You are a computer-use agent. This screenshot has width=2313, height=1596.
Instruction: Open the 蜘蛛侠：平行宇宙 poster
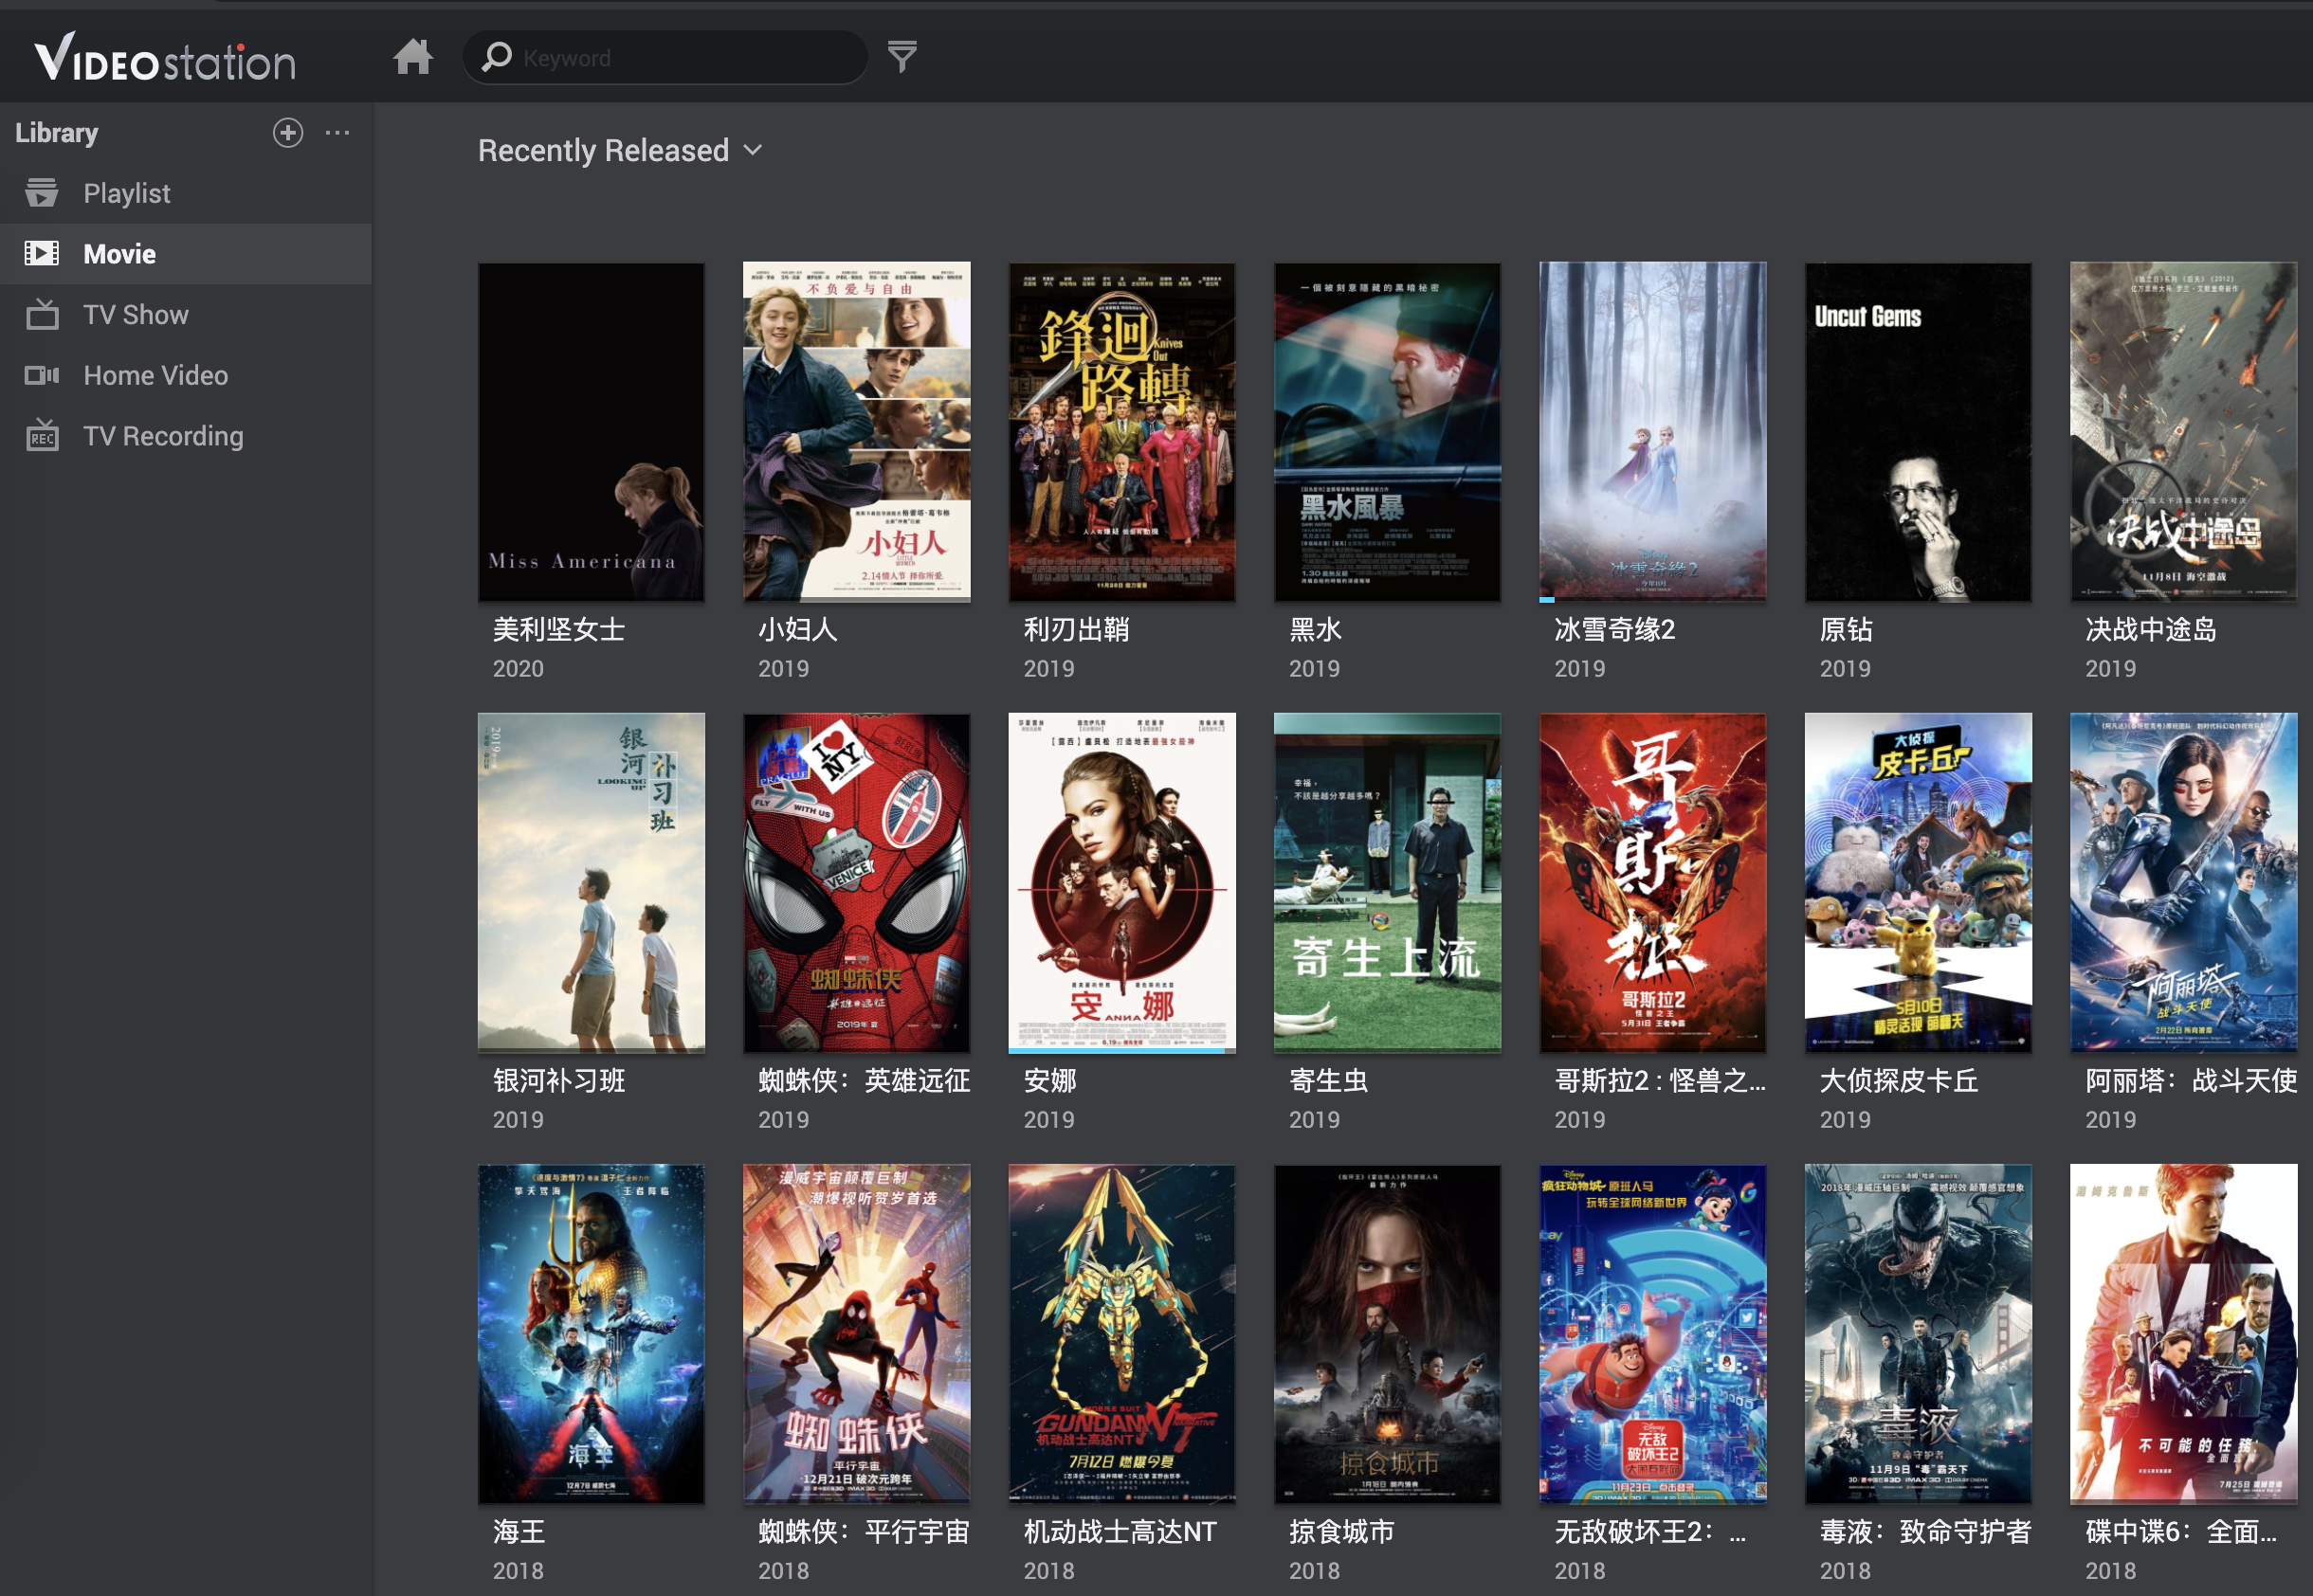(857, 1334)
